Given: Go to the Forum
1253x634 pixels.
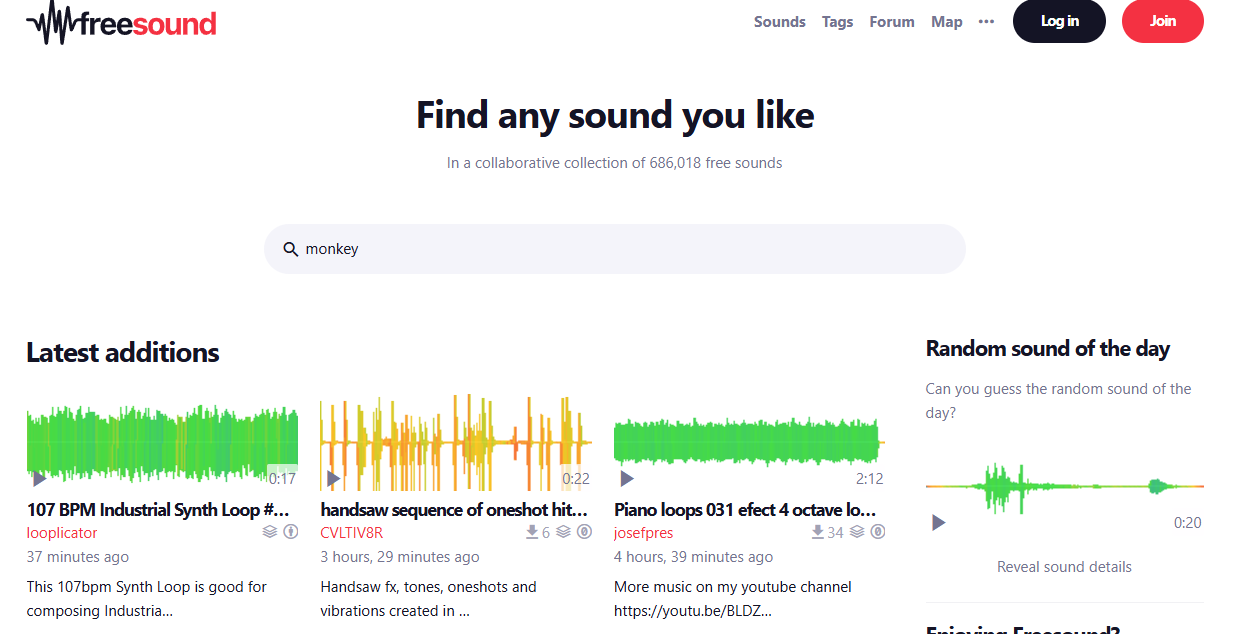Looking at the screenshot, I should (x=892, y=22).
